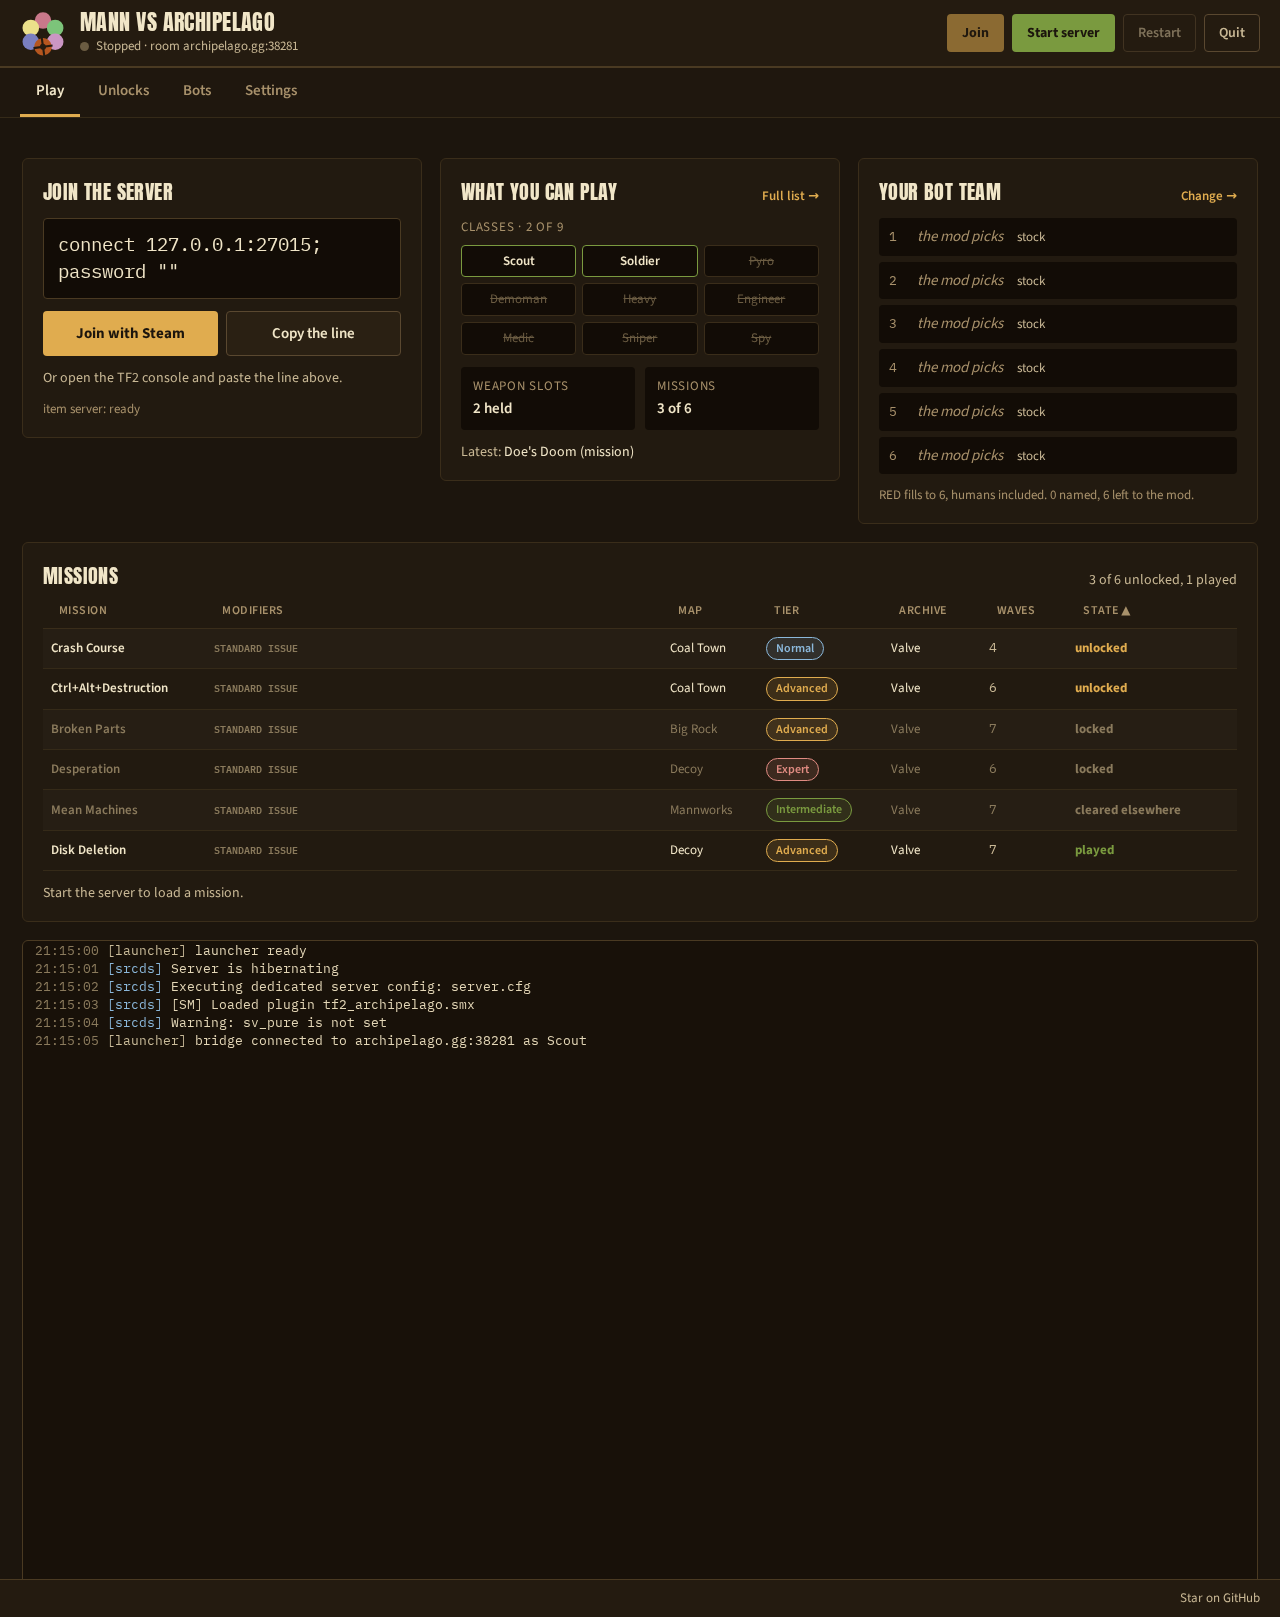Click the connect command text box
The height and width of the screenshot is (1617, 1280).
222,258
